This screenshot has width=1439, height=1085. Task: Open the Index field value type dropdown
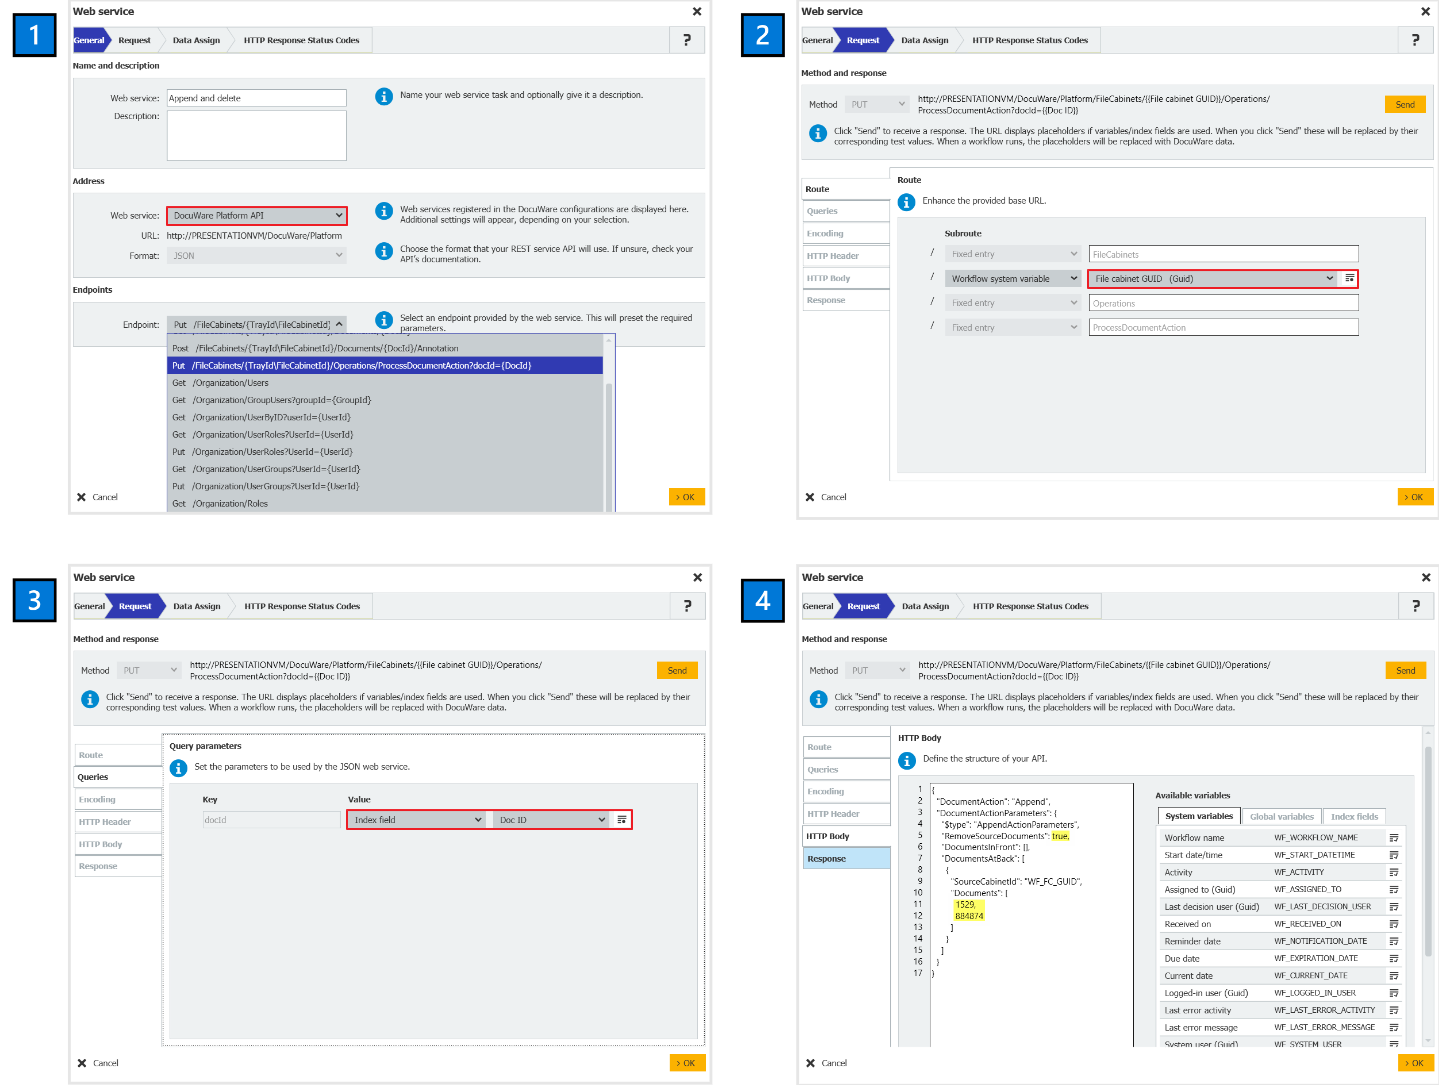pos(417,820)
